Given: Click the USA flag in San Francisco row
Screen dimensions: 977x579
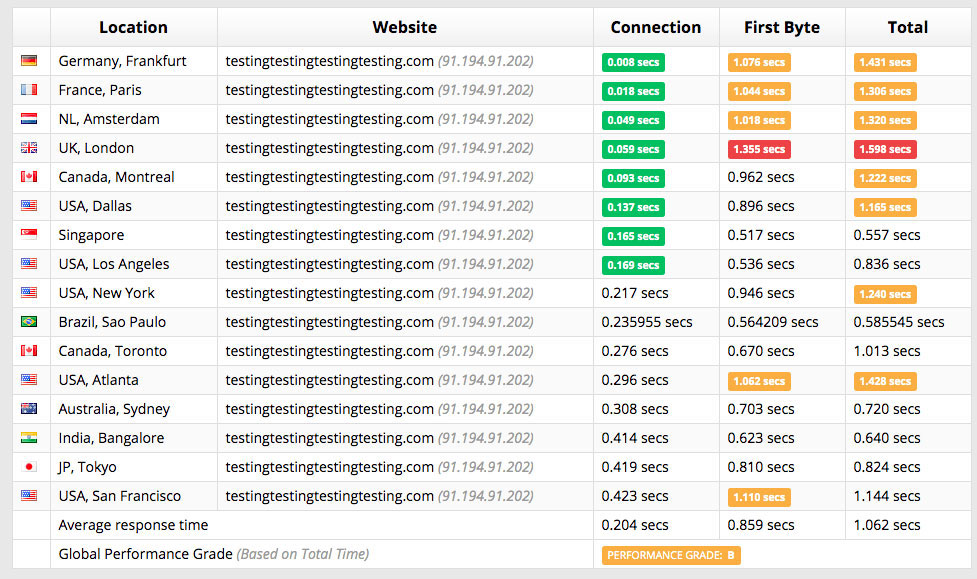Looking at the screenshot, I should coord(29,495).
